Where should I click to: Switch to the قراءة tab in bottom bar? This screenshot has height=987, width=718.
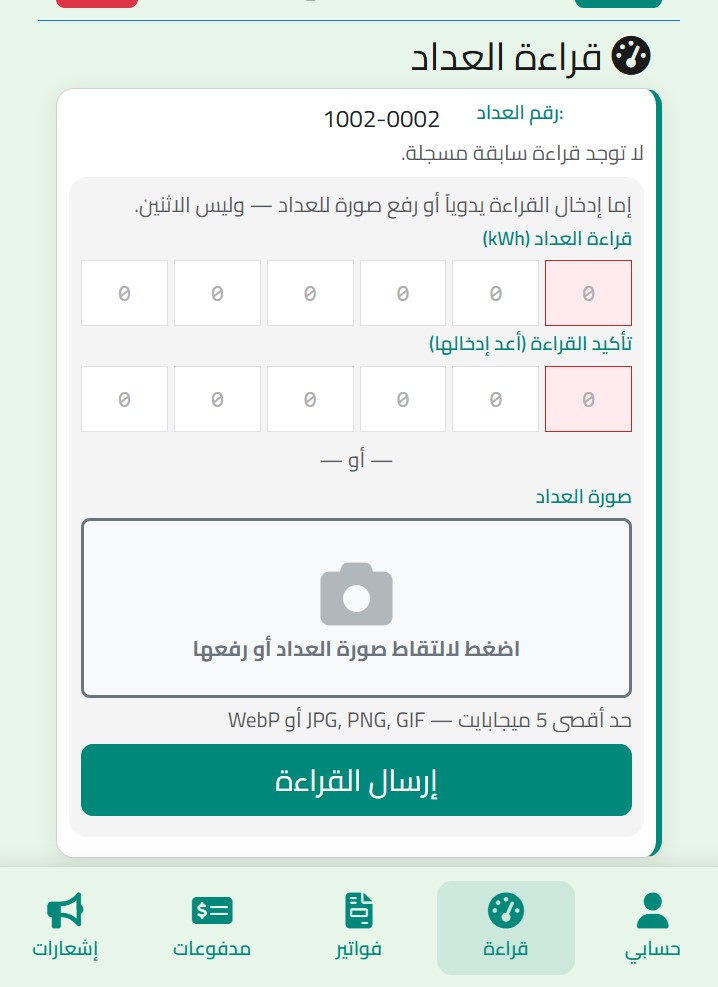pyautogui.click(x=505, y=928)
